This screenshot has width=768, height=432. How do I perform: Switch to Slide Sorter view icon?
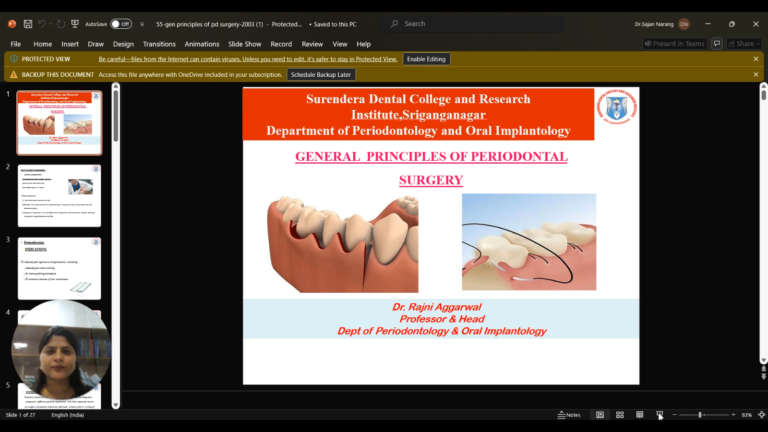coord(620,415)
